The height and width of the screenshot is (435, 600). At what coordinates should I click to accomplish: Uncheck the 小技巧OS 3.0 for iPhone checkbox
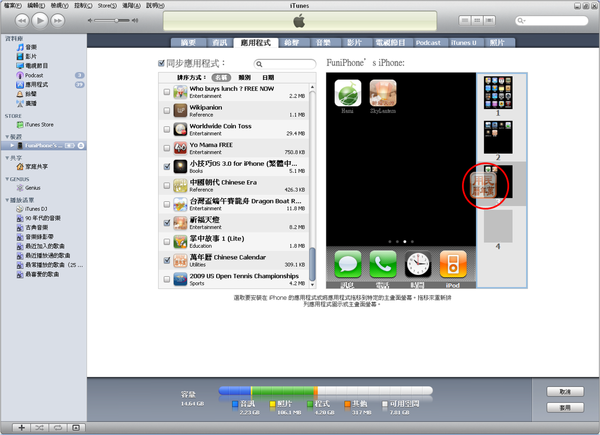coord(167,167)
